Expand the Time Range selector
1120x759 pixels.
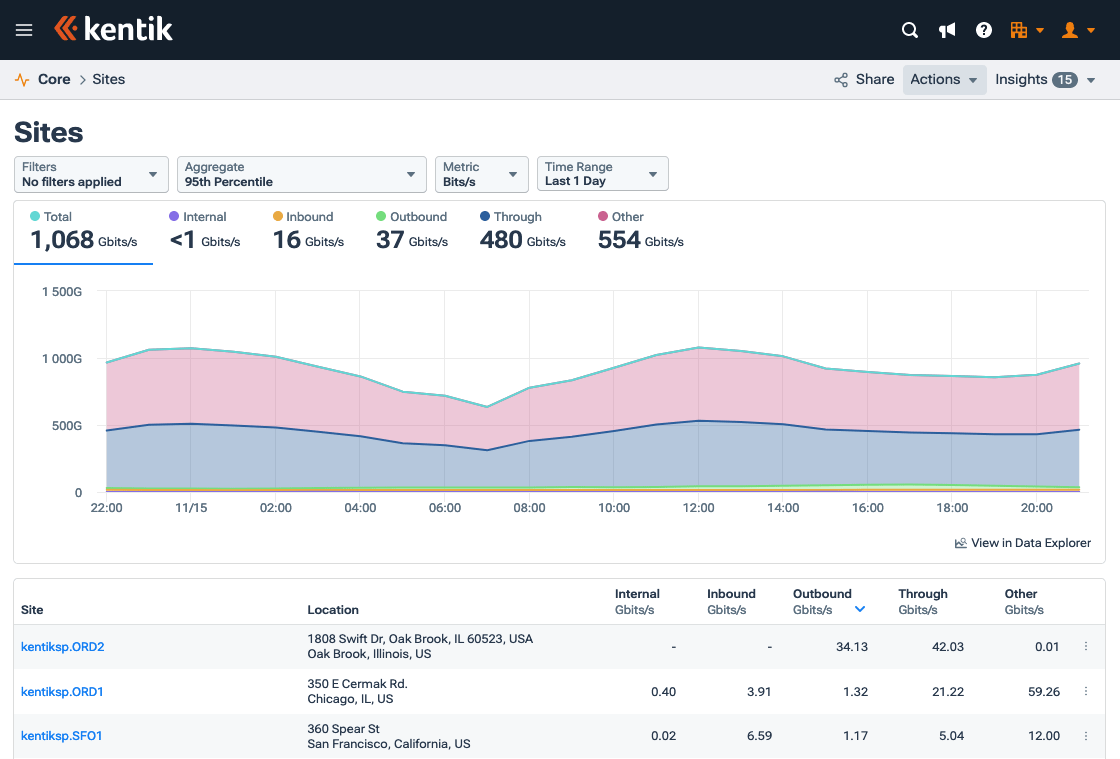pyautogui.click(x=602, y=174)
